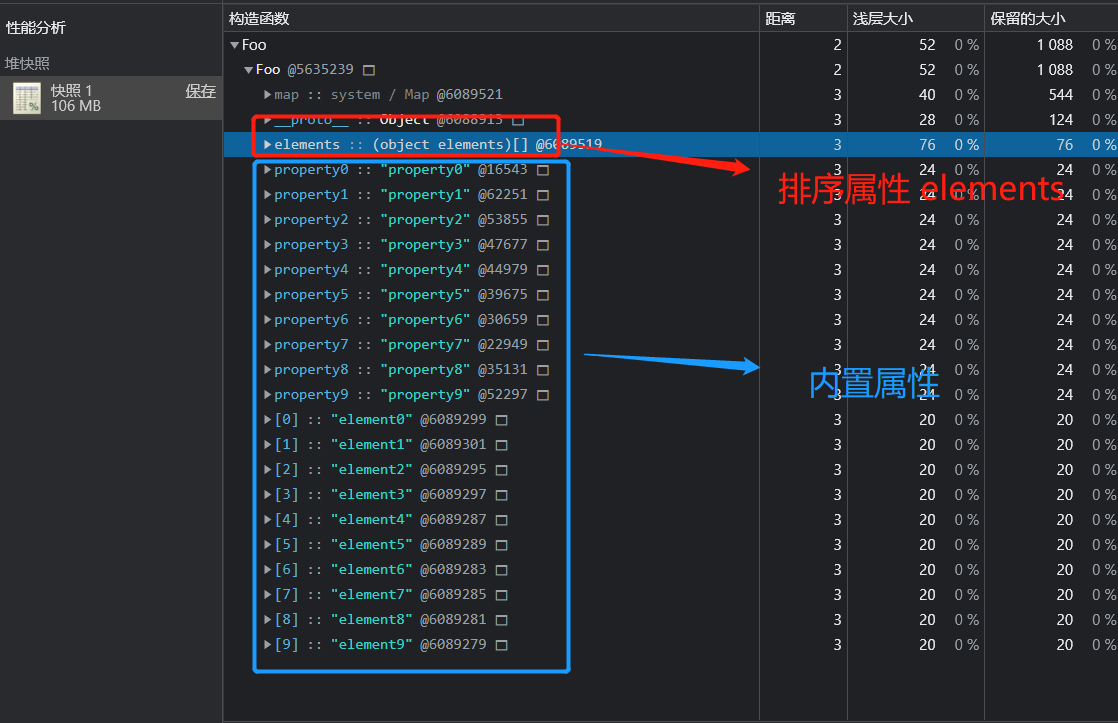Click the square icon after element4 @6089287
The height and width of the screenshot is (723, 1118).
click(501, 520)
